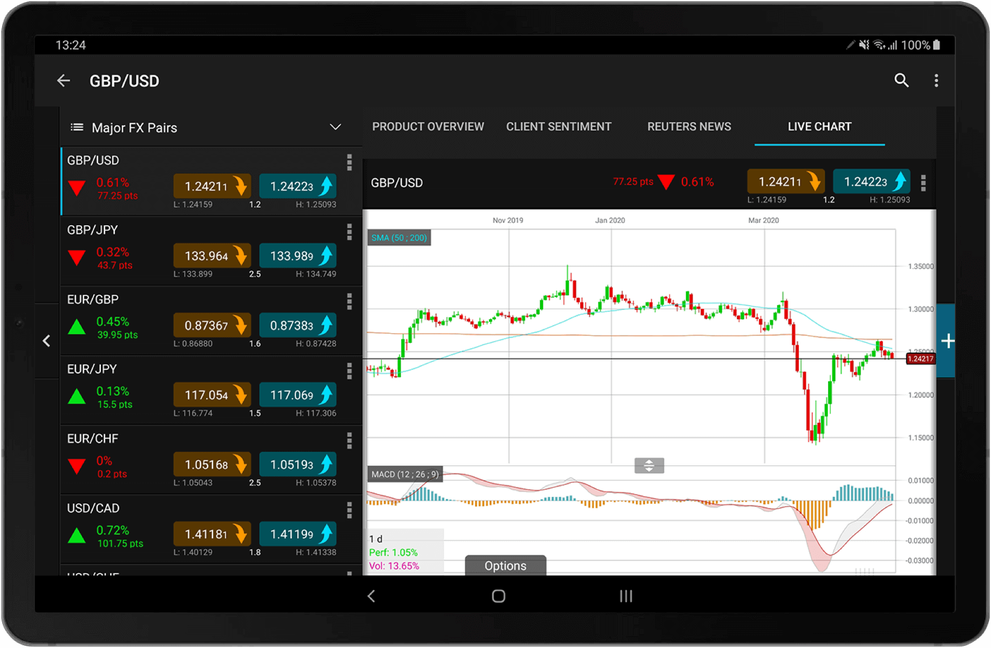
Task: Tap the buy price 1.41199 for USD/CAD
Action: click(296, 533)
